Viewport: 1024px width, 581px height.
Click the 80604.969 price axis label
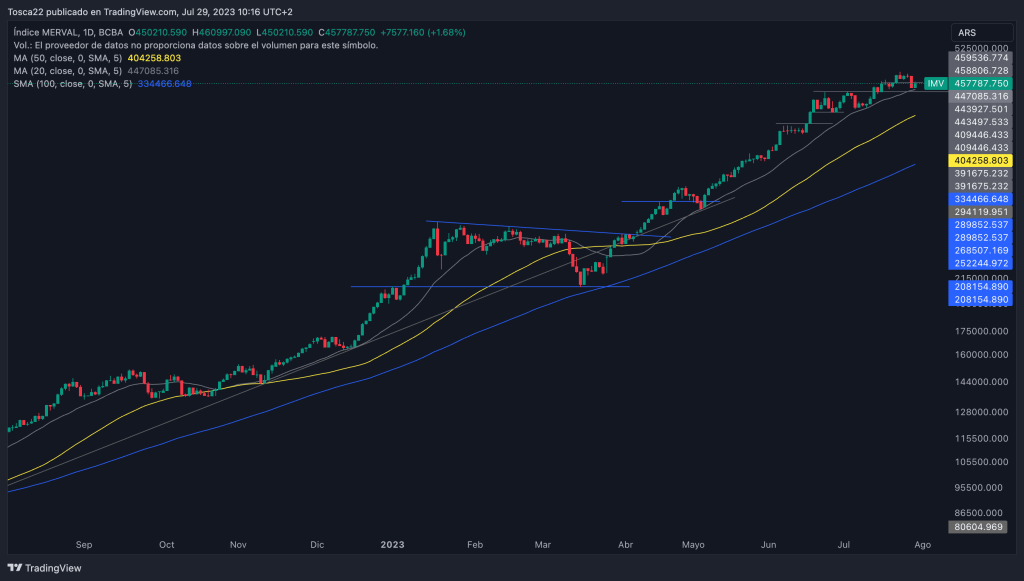[x=980, y=526]
